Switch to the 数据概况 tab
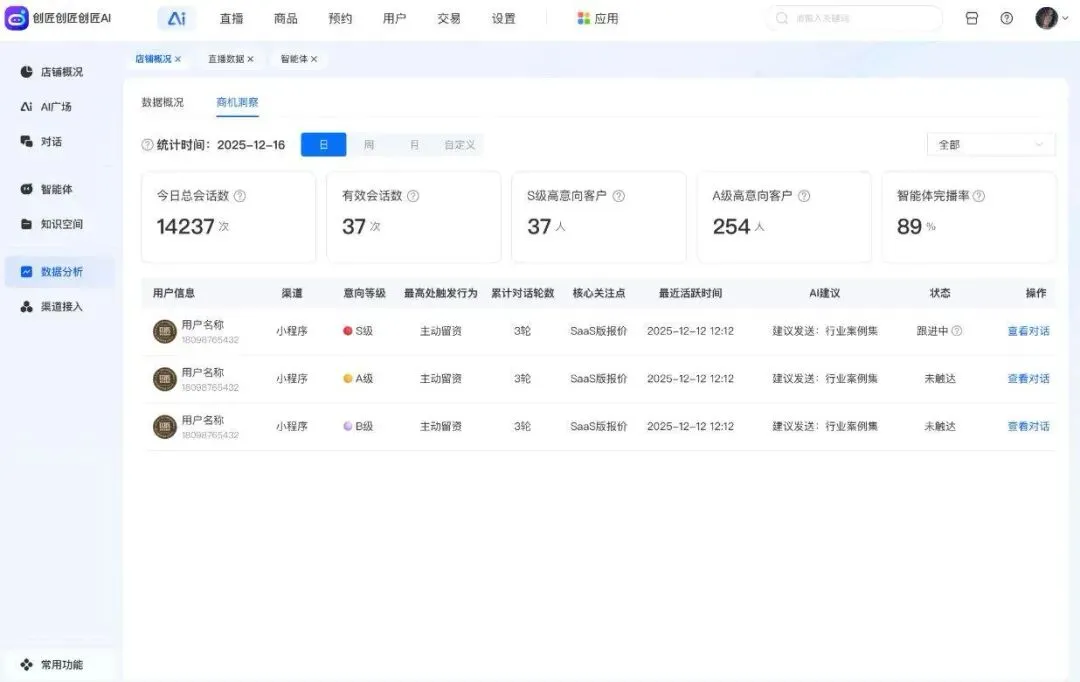Screen dimensions: 1080x682 point(162,102)
